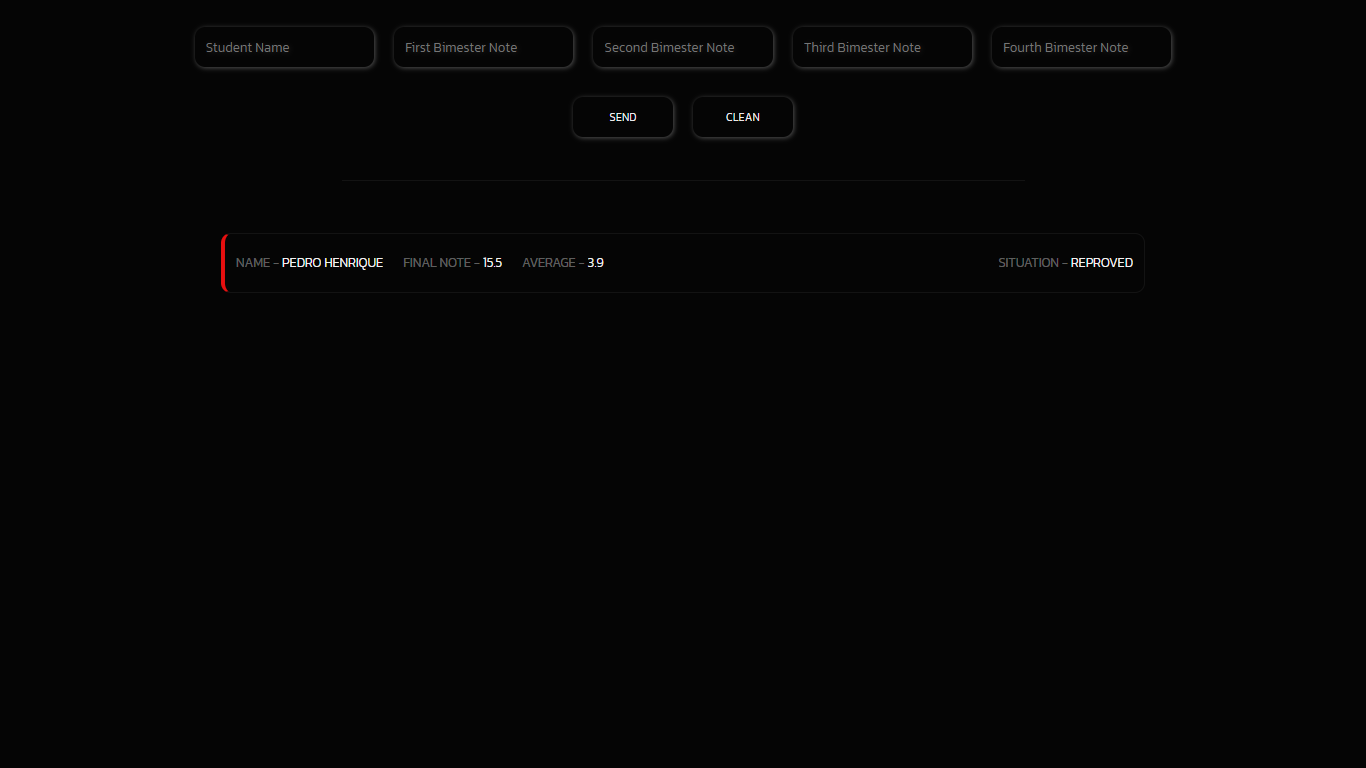
Task: Click the NAME label in result card
Action: click(253, 263)
